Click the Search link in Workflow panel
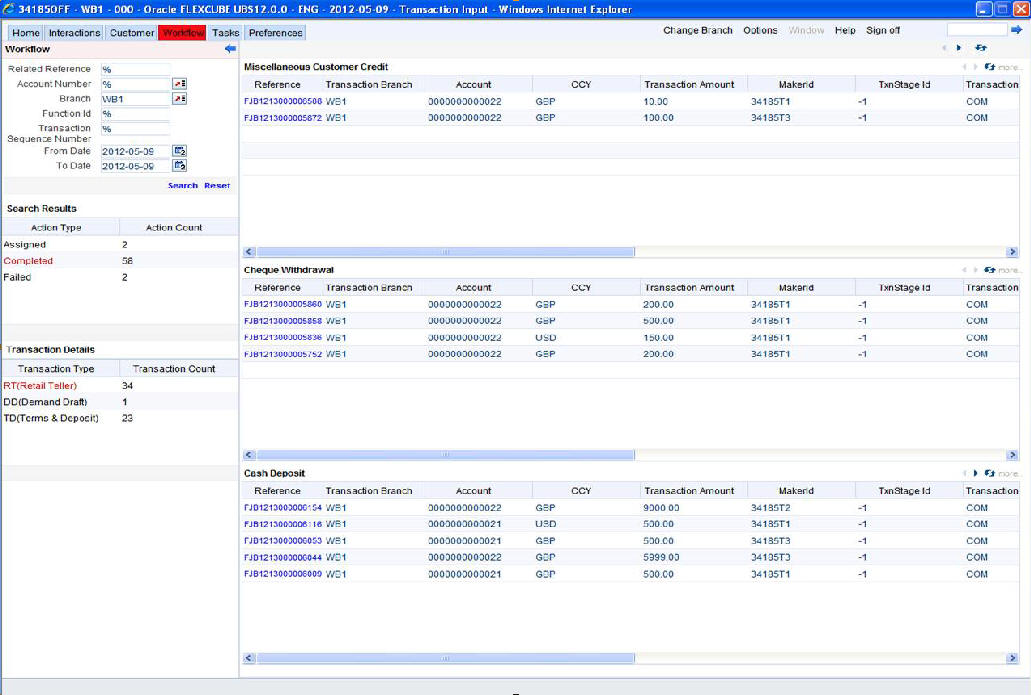Viewport: 1031px width, 695px height. (x=182, y=186)
